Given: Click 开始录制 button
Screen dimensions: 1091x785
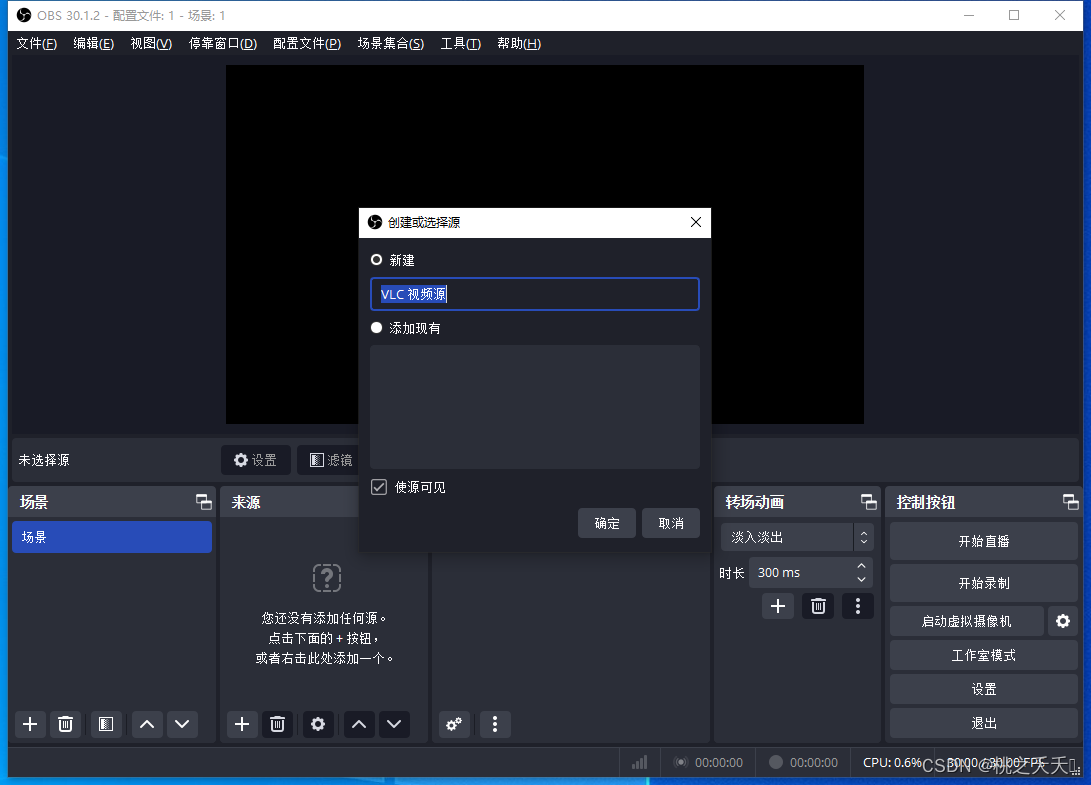Looking at the screenshot, I should (984, 583).
